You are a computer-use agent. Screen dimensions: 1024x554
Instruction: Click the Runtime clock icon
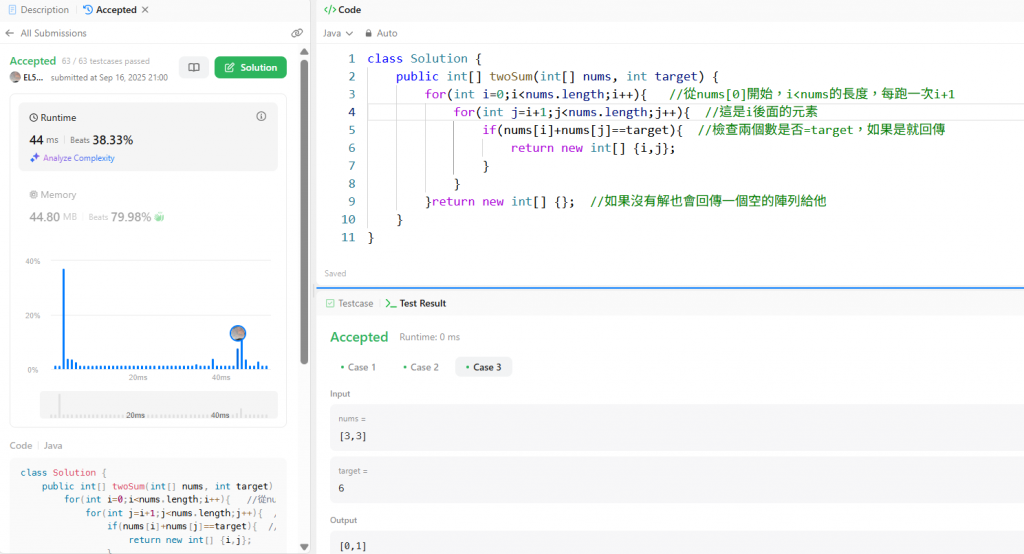(33, 118)
